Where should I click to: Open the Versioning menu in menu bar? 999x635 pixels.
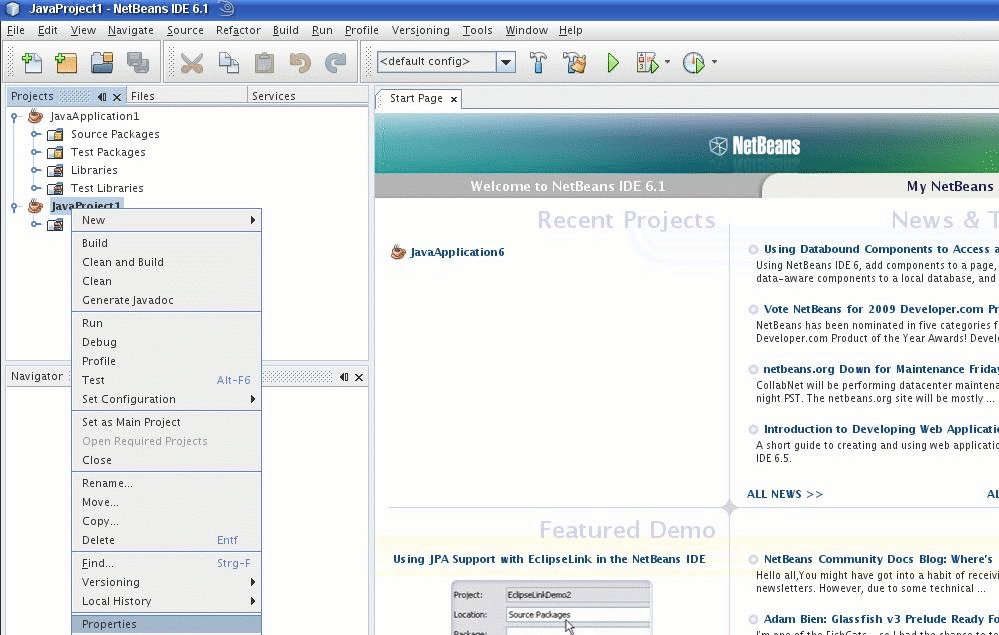pyautogui.click(x=420, y=30)
